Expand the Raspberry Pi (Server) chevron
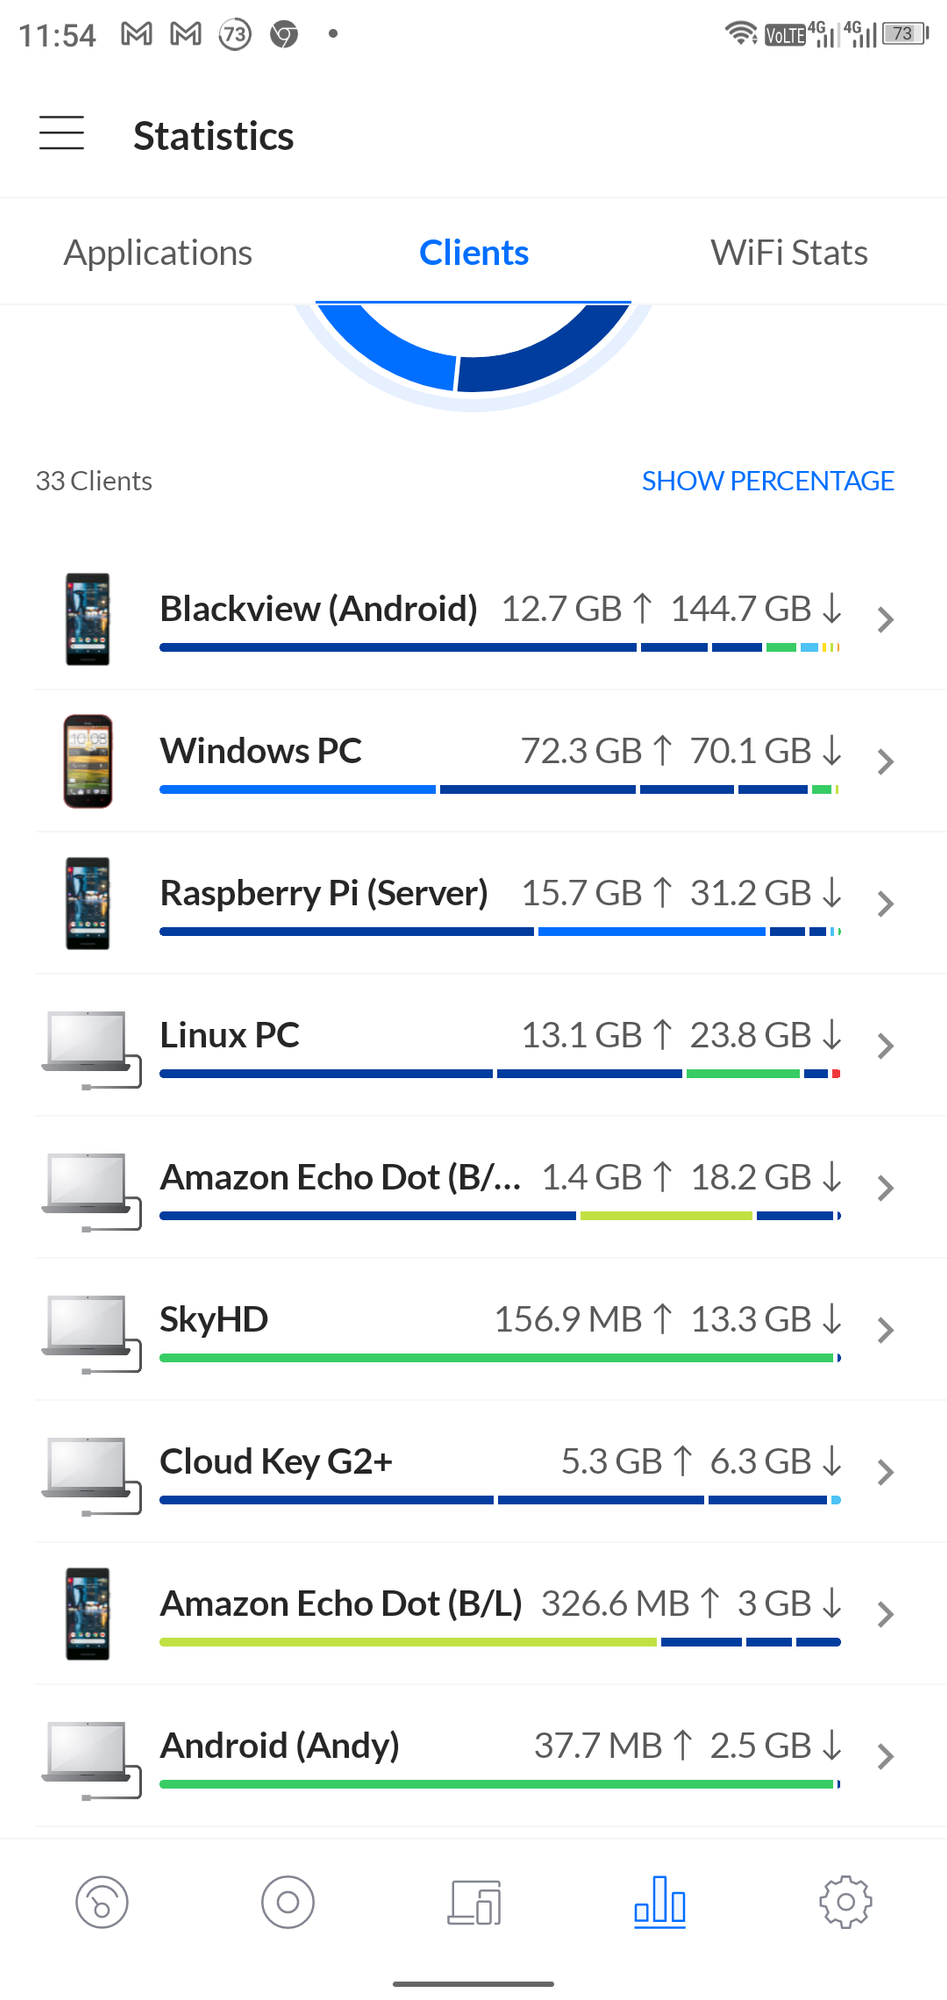Image resolution: width=947 pixels, height=2000 pixels. [885, 904]
